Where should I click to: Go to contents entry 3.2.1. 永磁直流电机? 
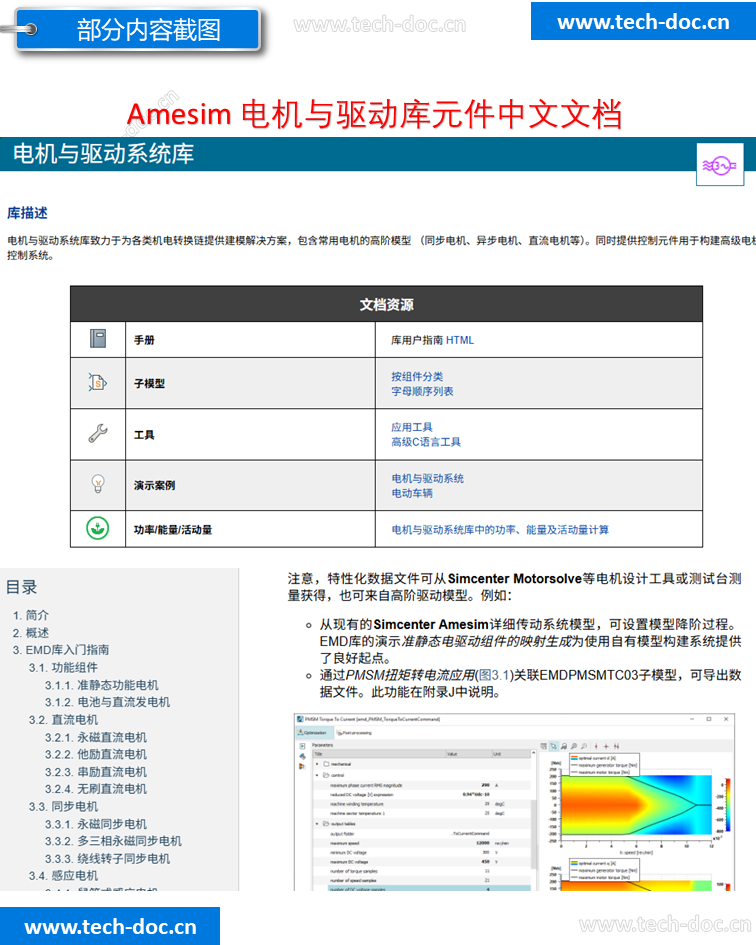(x=96, y=737)
